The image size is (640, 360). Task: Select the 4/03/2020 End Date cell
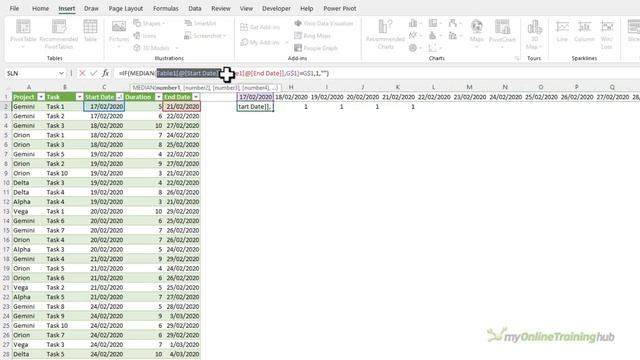[182, 354]
